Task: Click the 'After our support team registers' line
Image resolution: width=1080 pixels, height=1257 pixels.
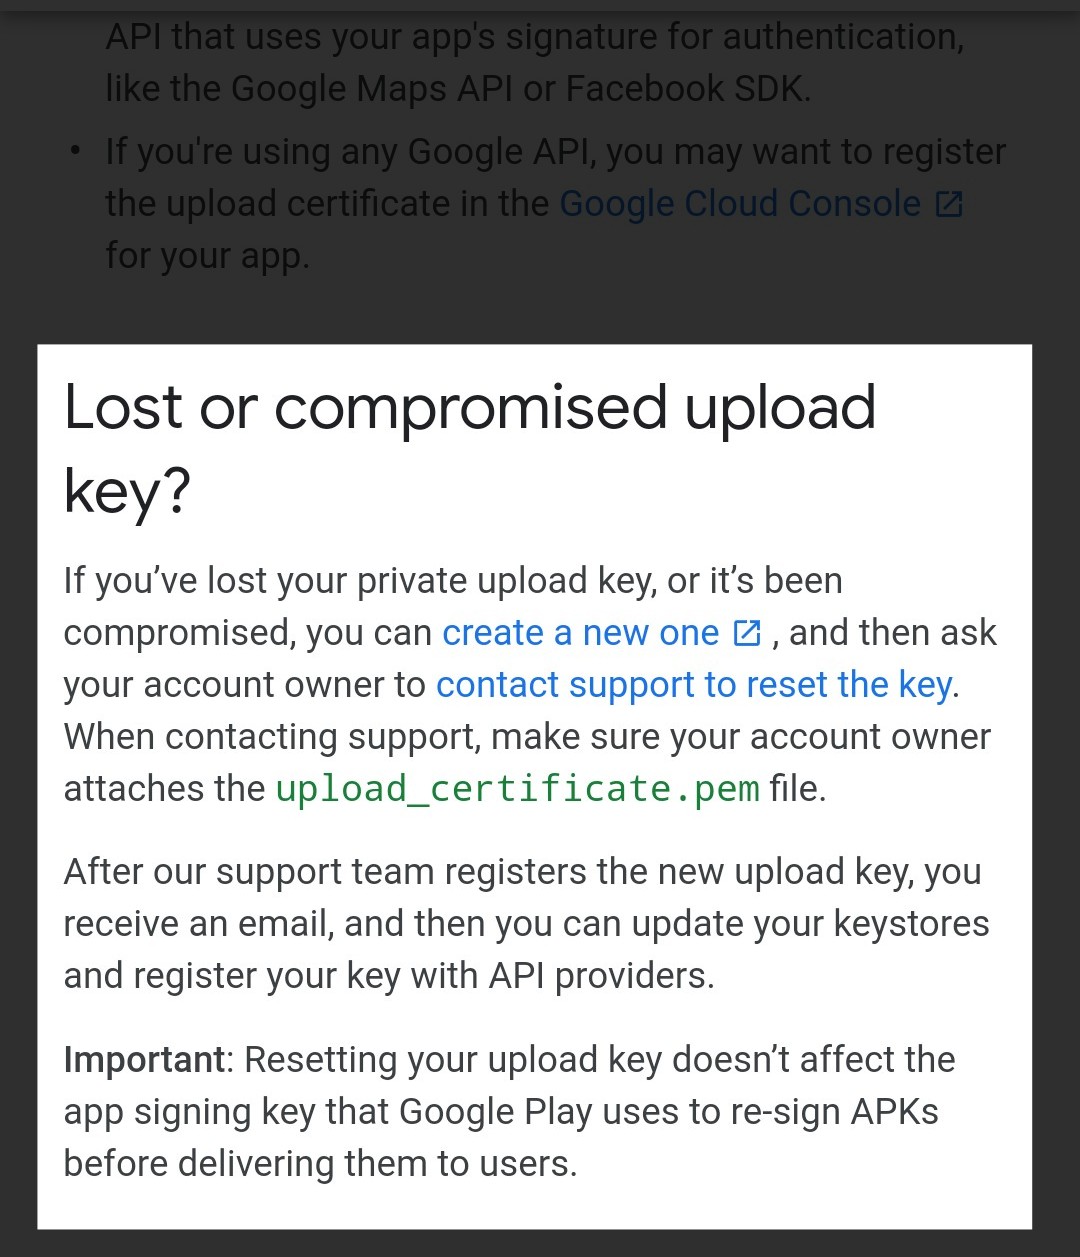Action: pos(522,872)
